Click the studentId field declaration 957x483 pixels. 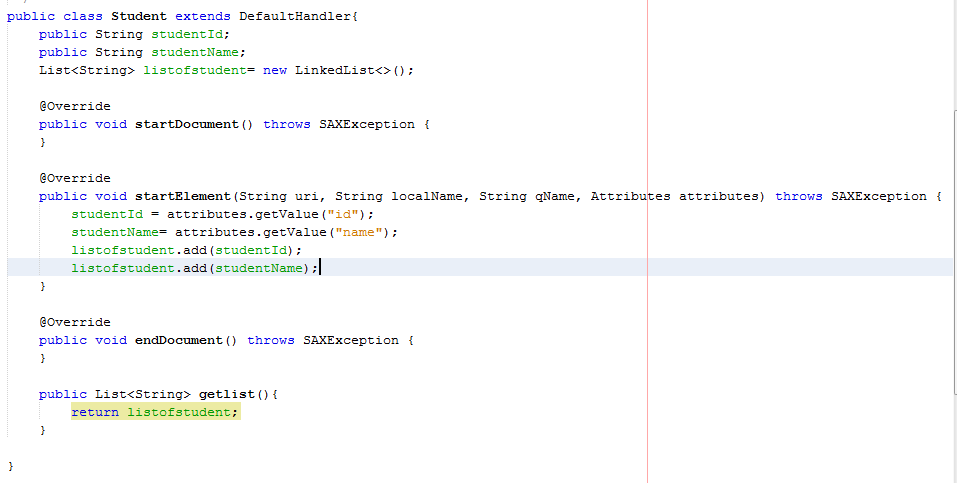[x=187, y=34]
